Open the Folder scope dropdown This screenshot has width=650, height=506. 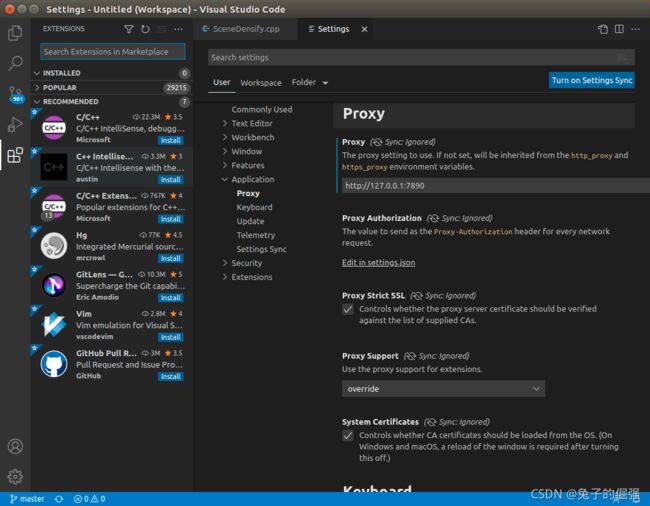[310, 82]
